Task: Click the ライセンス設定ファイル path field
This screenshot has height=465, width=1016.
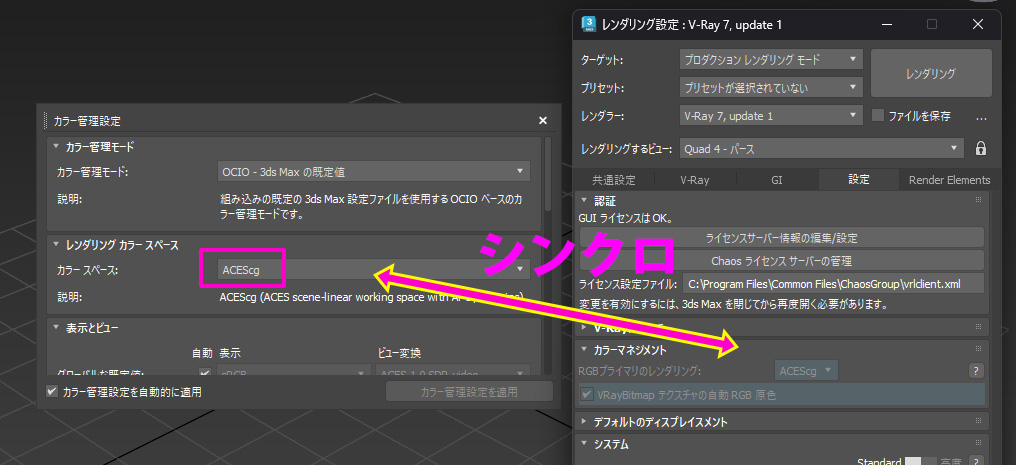Action: pyautogui.click(x=833, y=284)
